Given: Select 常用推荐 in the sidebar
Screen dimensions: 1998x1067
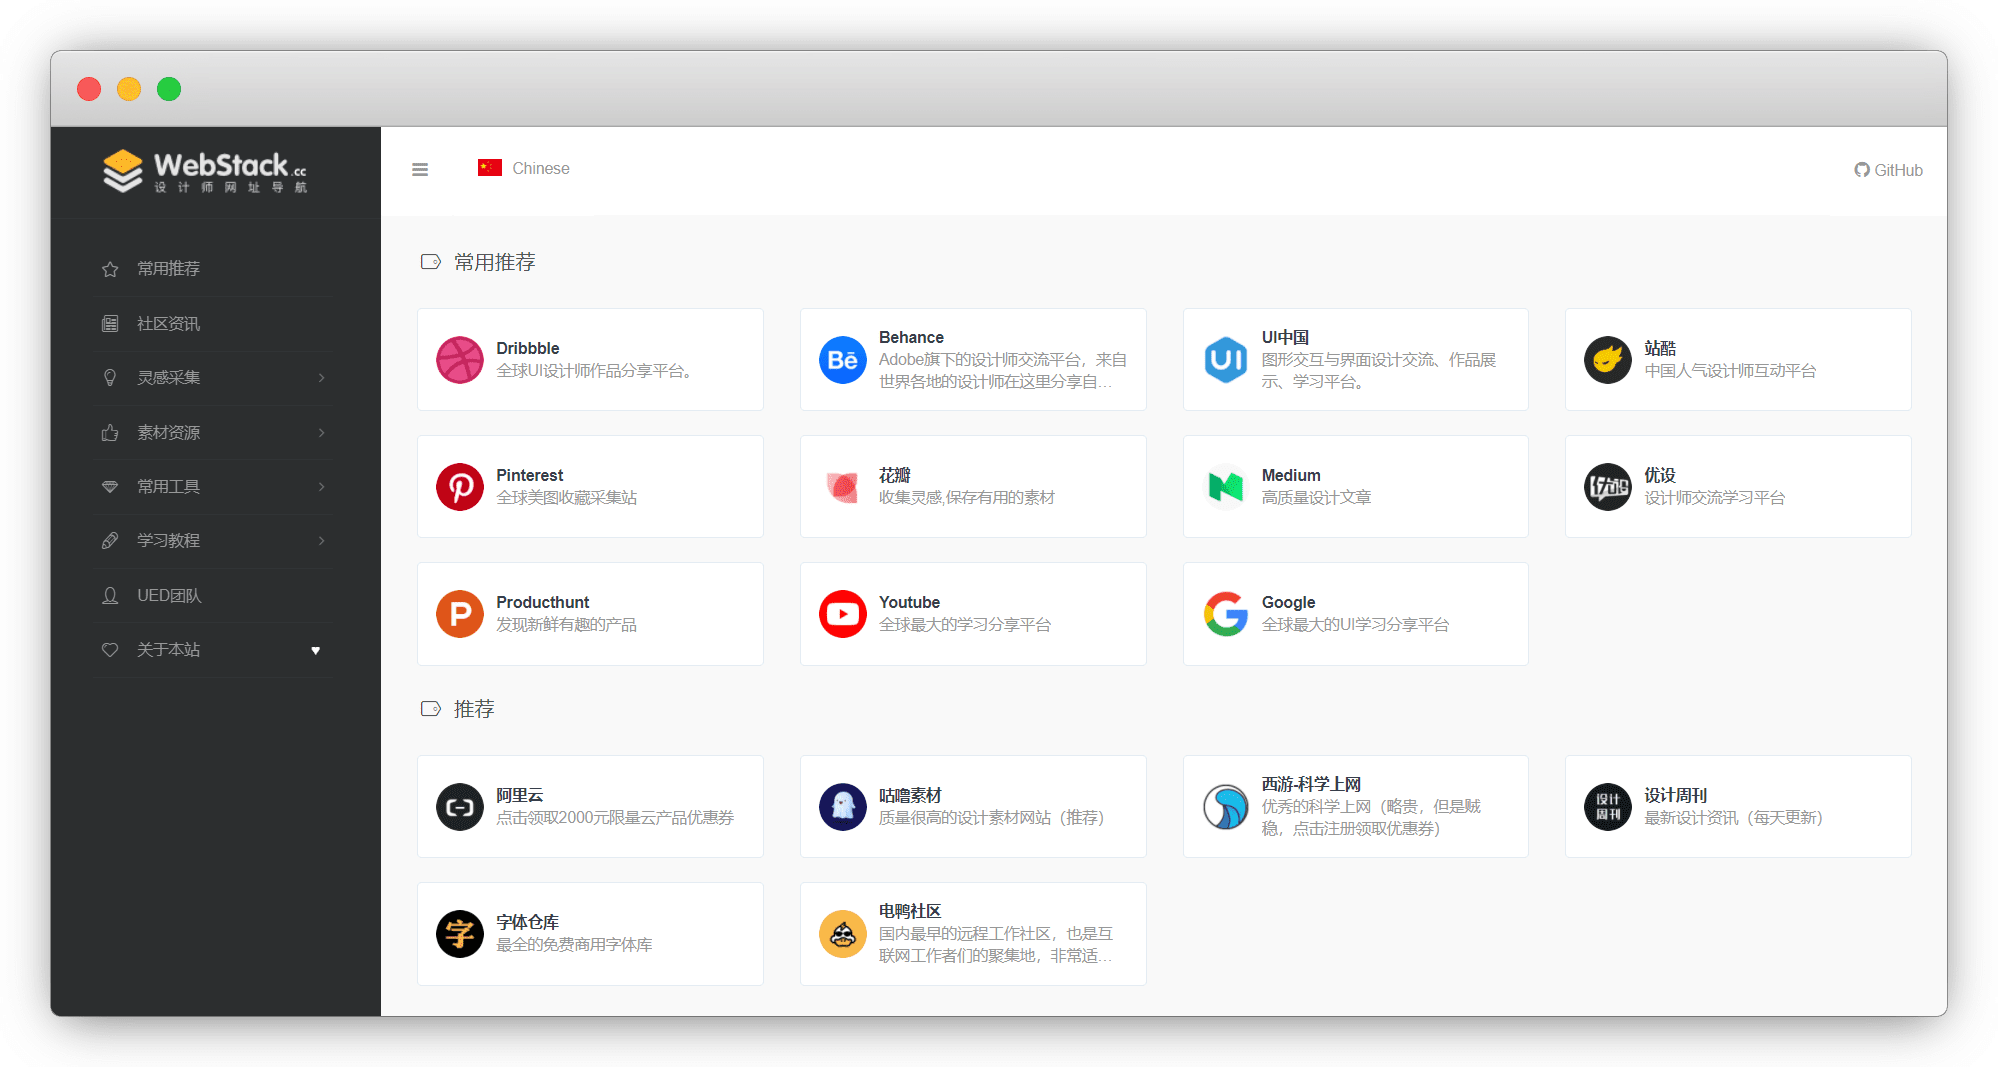Looking at the screenshot, I should click(168, 269).
